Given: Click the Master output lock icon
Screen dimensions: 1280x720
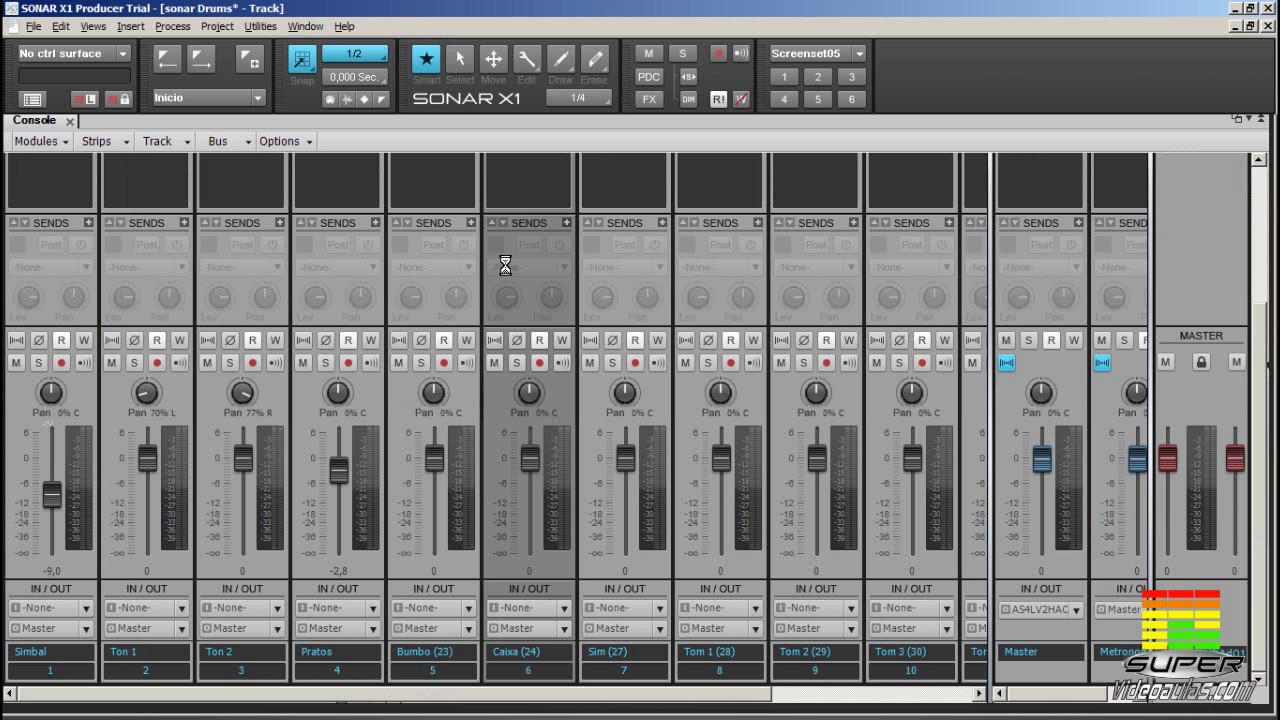Looking at the screenshot, I should point(1201,362).
